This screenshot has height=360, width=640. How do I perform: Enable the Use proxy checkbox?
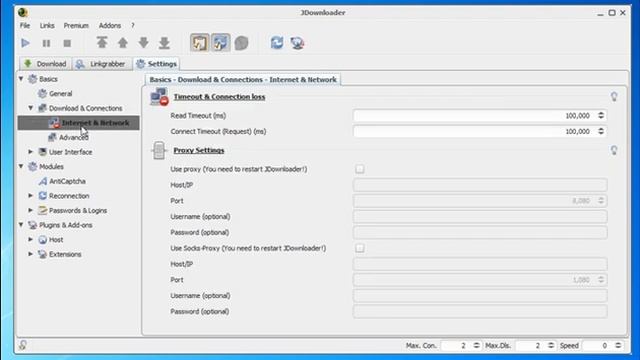click(360, 169)
